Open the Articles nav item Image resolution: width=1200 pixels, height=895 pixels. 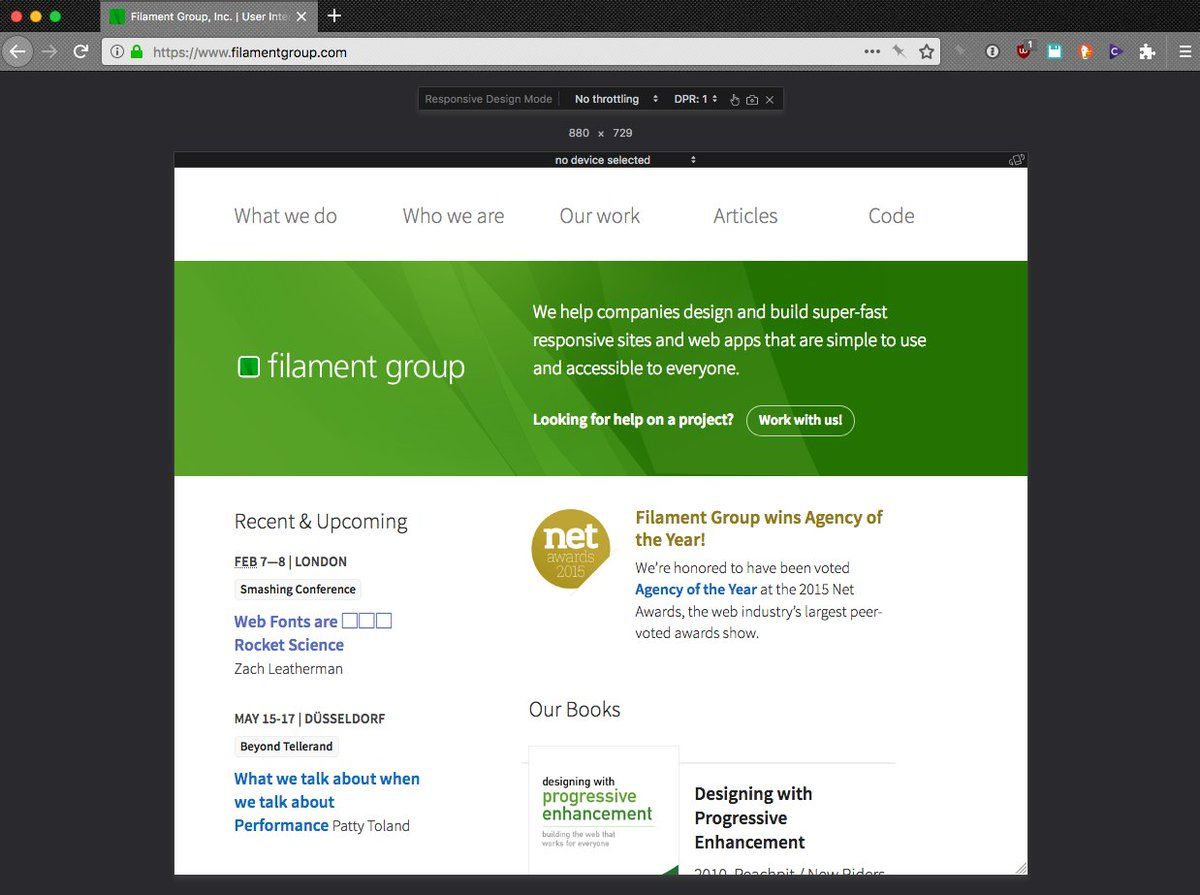[x=745, y=216]
